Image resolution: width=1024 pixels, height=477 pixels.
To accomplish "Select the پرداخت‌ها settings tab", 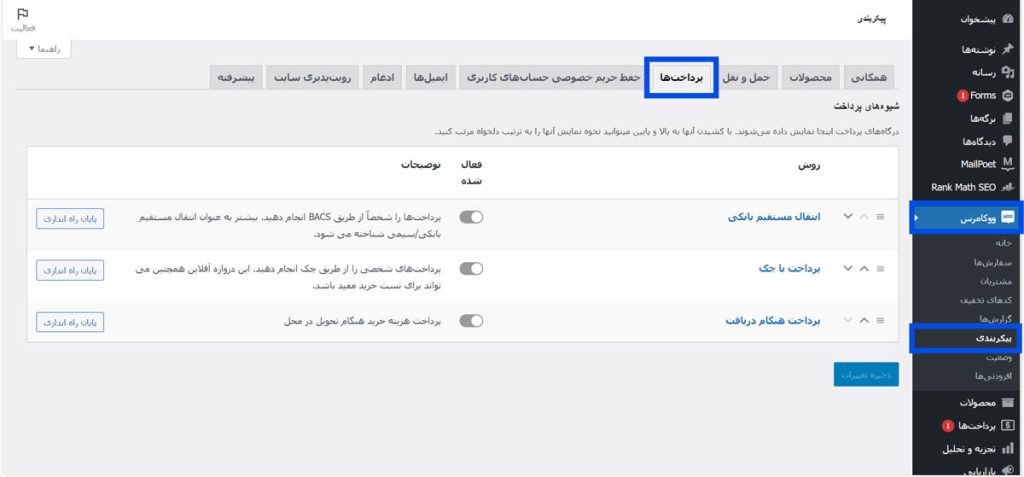I will pyautogui.click(x=682, y=77).
